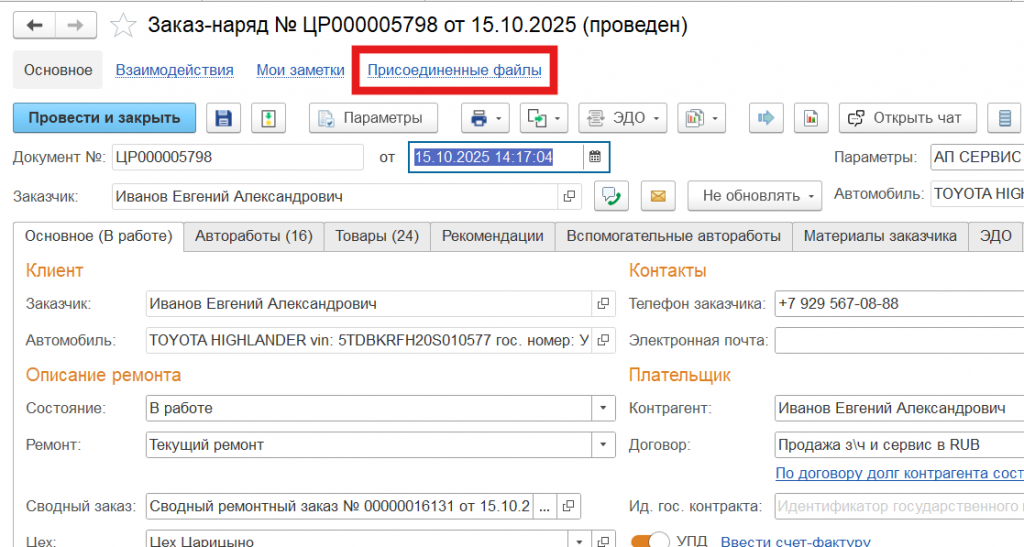Click the post document icon next to save
Image resolution: width=1024 pixels, height=547 pixels.
268,118
